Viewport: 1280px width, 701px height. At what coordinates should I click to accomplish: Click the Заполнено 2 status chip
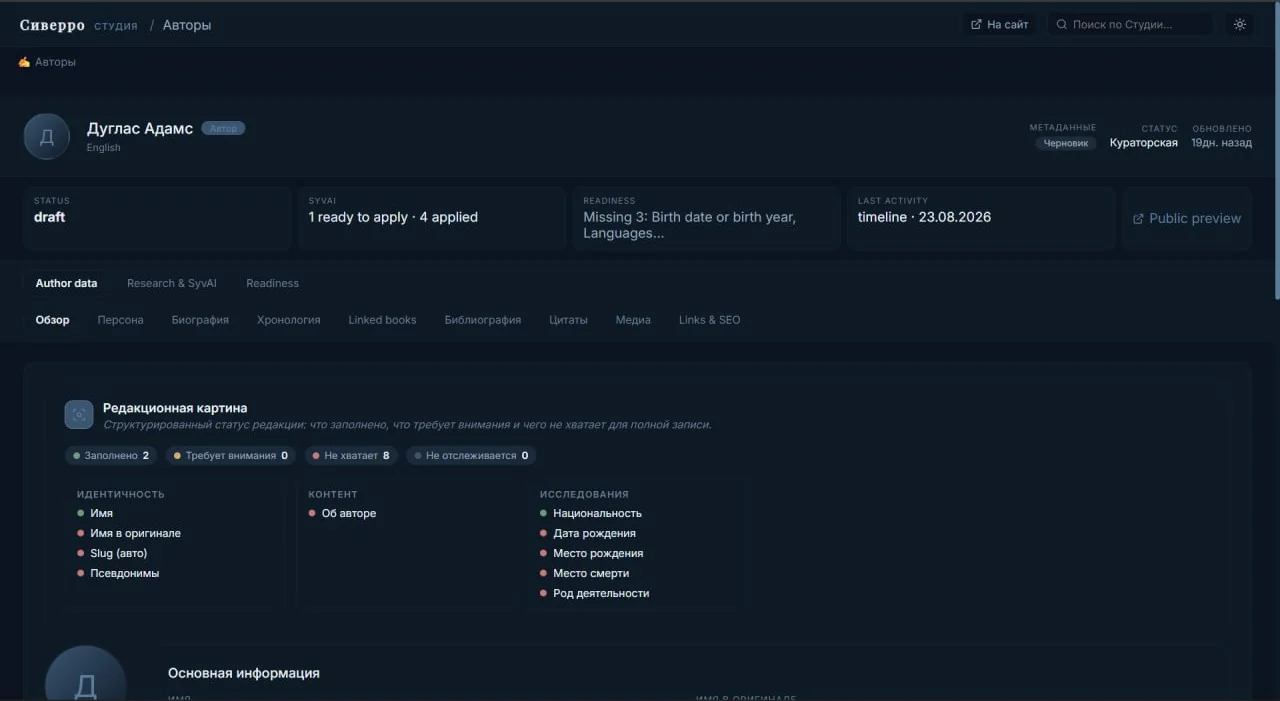tap(111, 456)
